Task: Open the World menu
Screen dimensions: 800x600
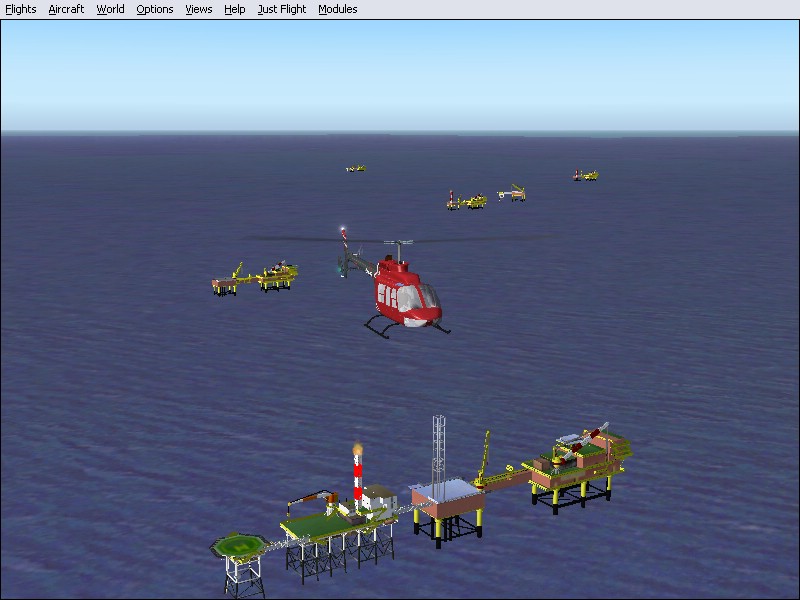Action: coord(110,9)
